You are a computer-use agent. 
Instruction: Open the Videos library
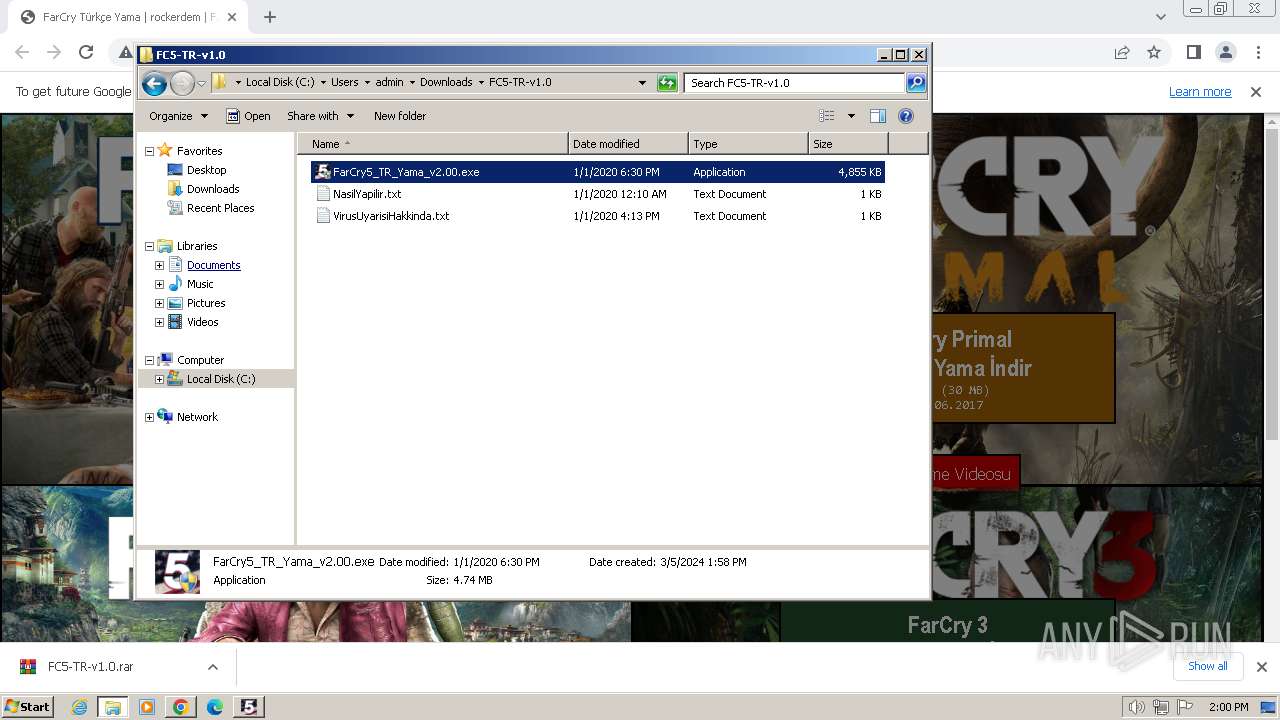[202, 322]
